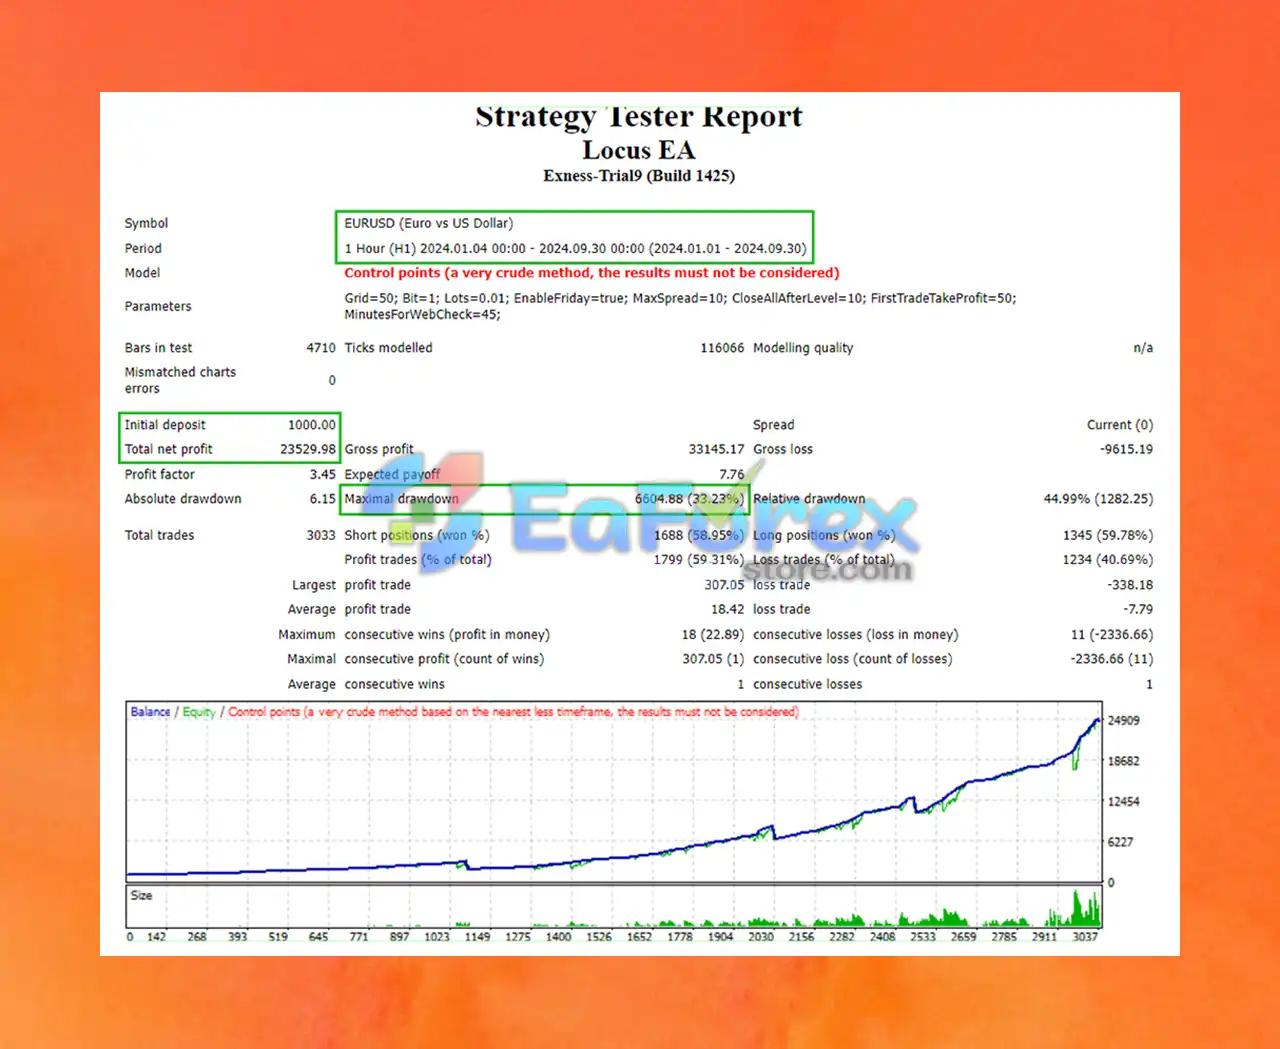Viewport: 1280px width, 1049px height.
Task: Click the Largest profit trade value 307.05
Action: (724, 585)
